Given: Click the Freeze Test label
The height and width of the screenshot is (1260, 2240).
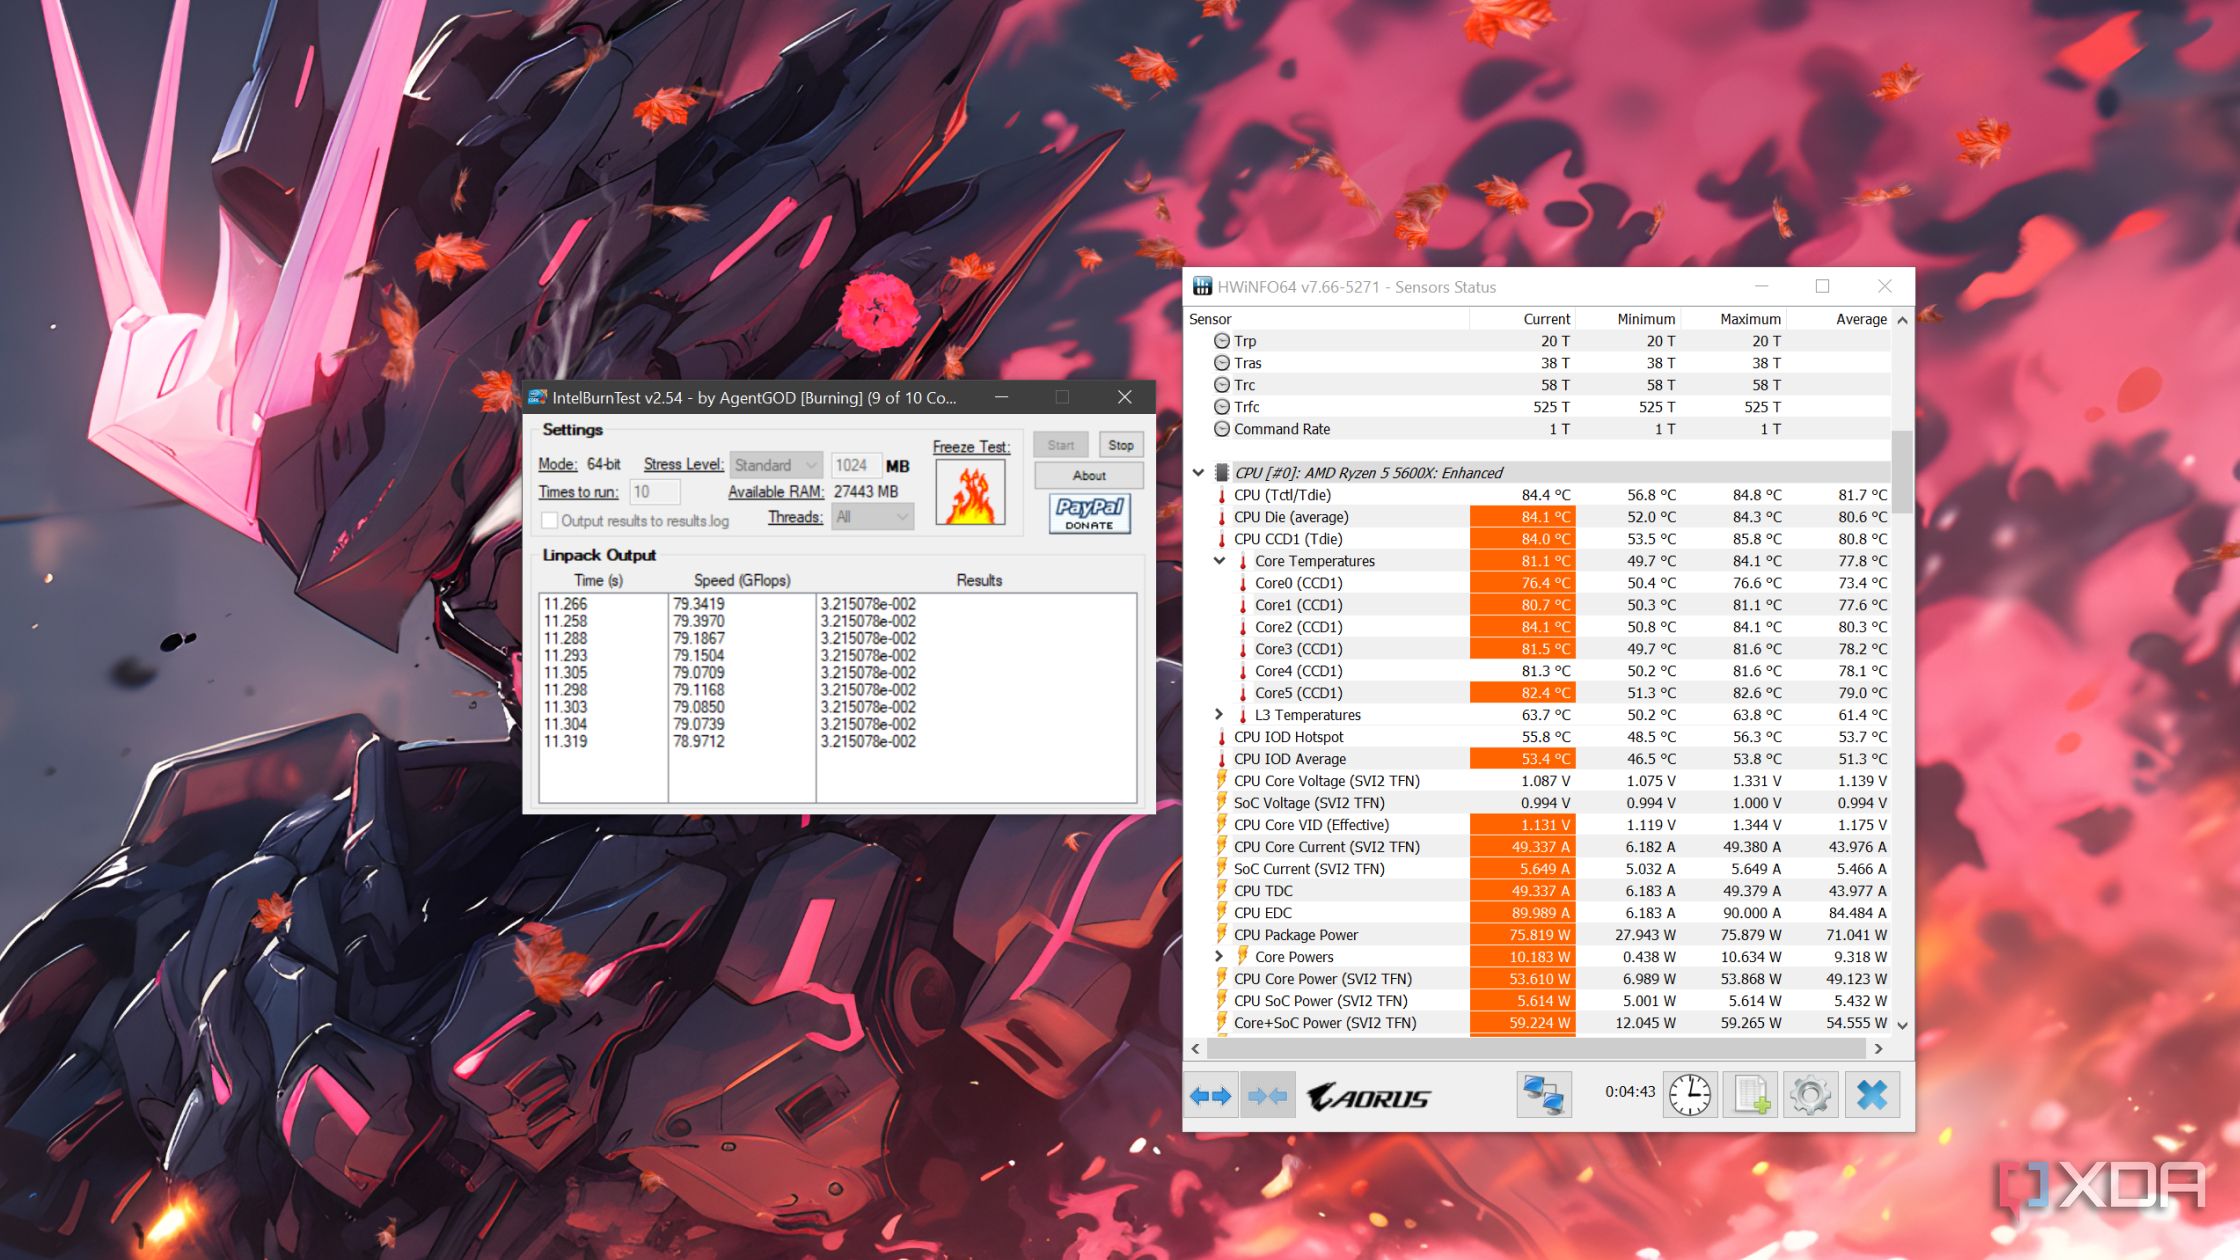Looking at the screenshot, I should tap(971, 447).
